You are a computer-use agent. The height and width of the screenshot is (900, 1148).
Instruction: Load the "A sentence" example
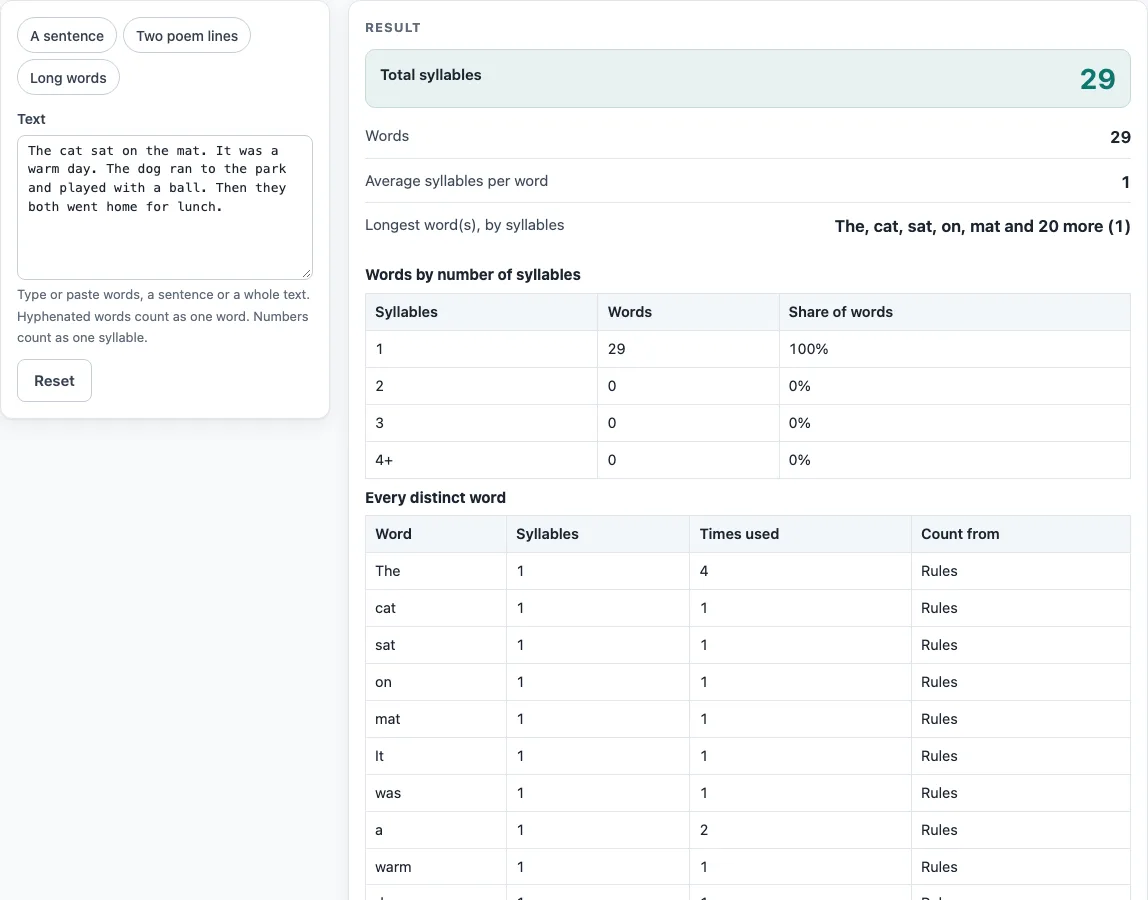[x=67, y=36]
